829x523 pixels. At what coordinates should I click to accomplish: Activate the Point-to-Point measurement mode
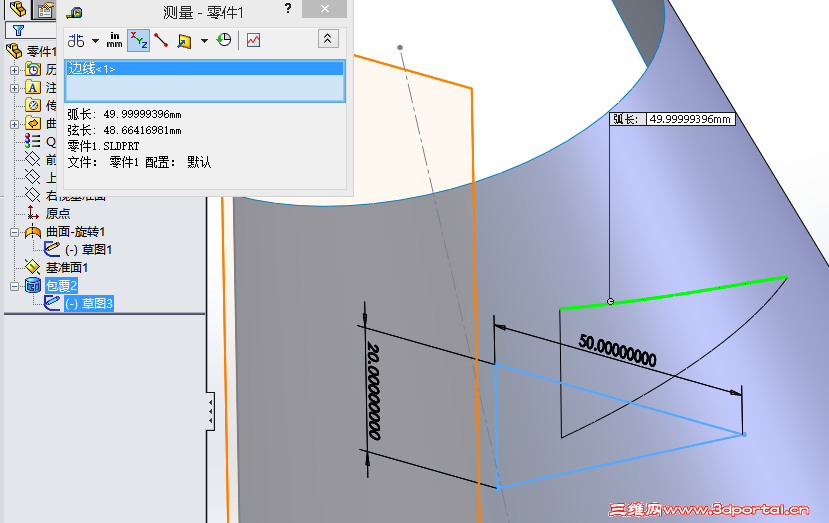[161, 40]
